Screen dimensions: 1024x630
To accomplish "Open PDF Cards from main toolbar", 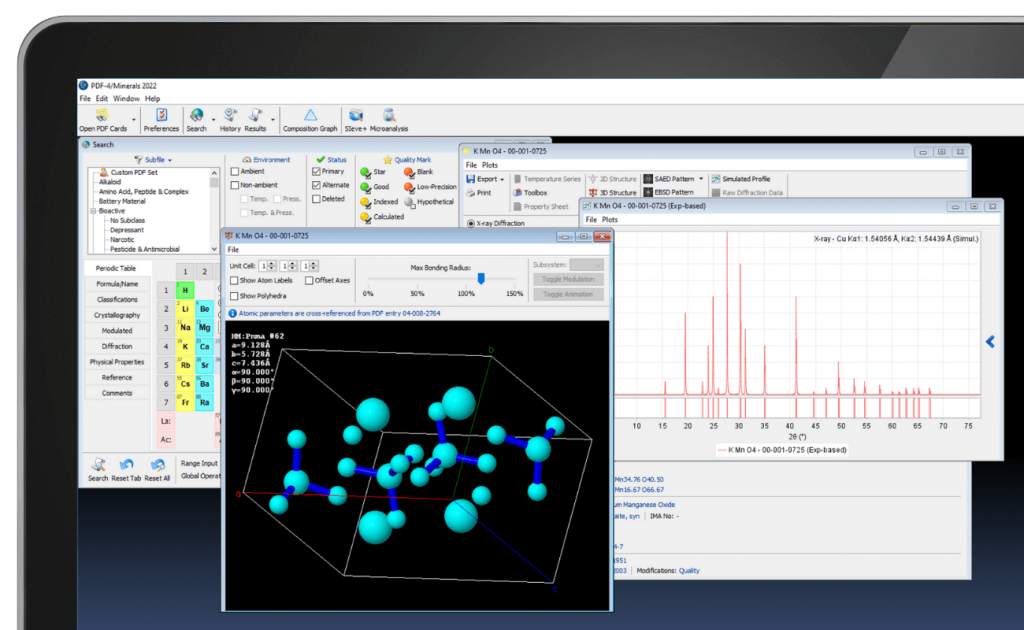I will tap(103, 120).
